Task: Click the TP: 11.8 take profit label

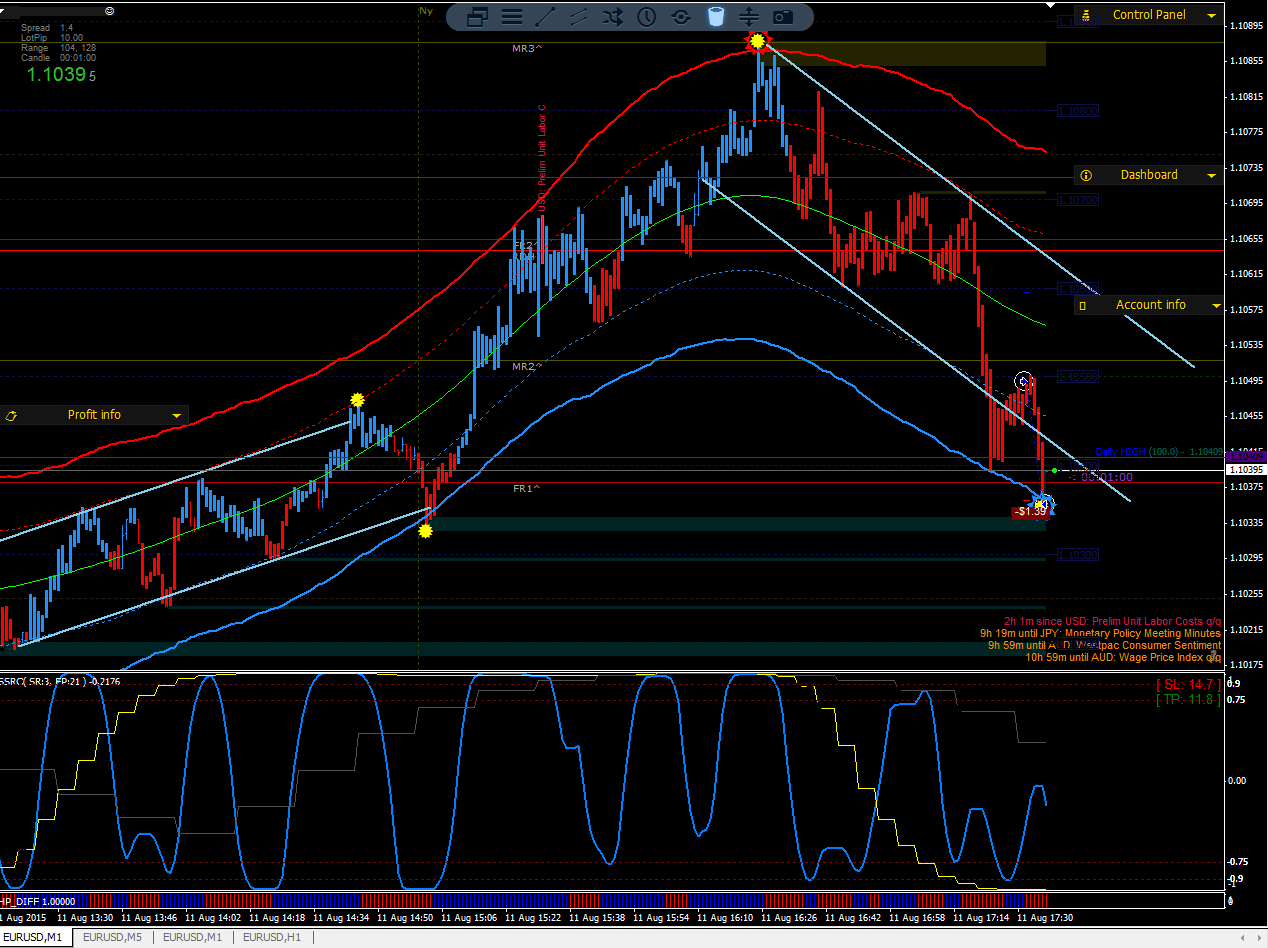Action: coord(1189,699)
